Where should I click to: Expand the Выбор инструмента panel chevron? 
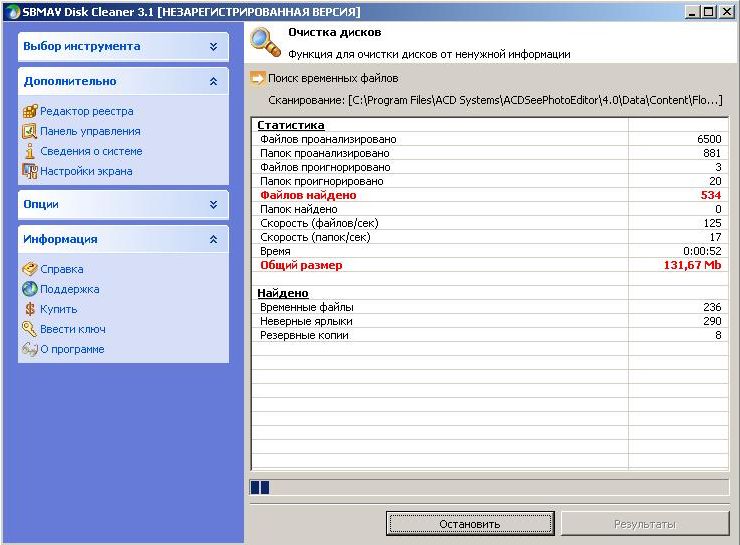(213, 46)
